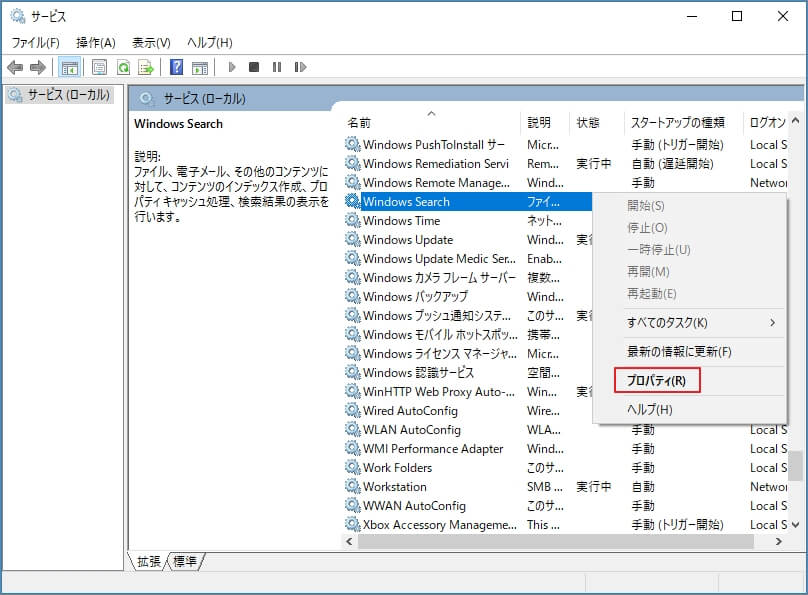The height and width of the screenshot is (595, 808).
Task: Click gear icon beside Windows PushToInstall
Action: pos(352,145)
